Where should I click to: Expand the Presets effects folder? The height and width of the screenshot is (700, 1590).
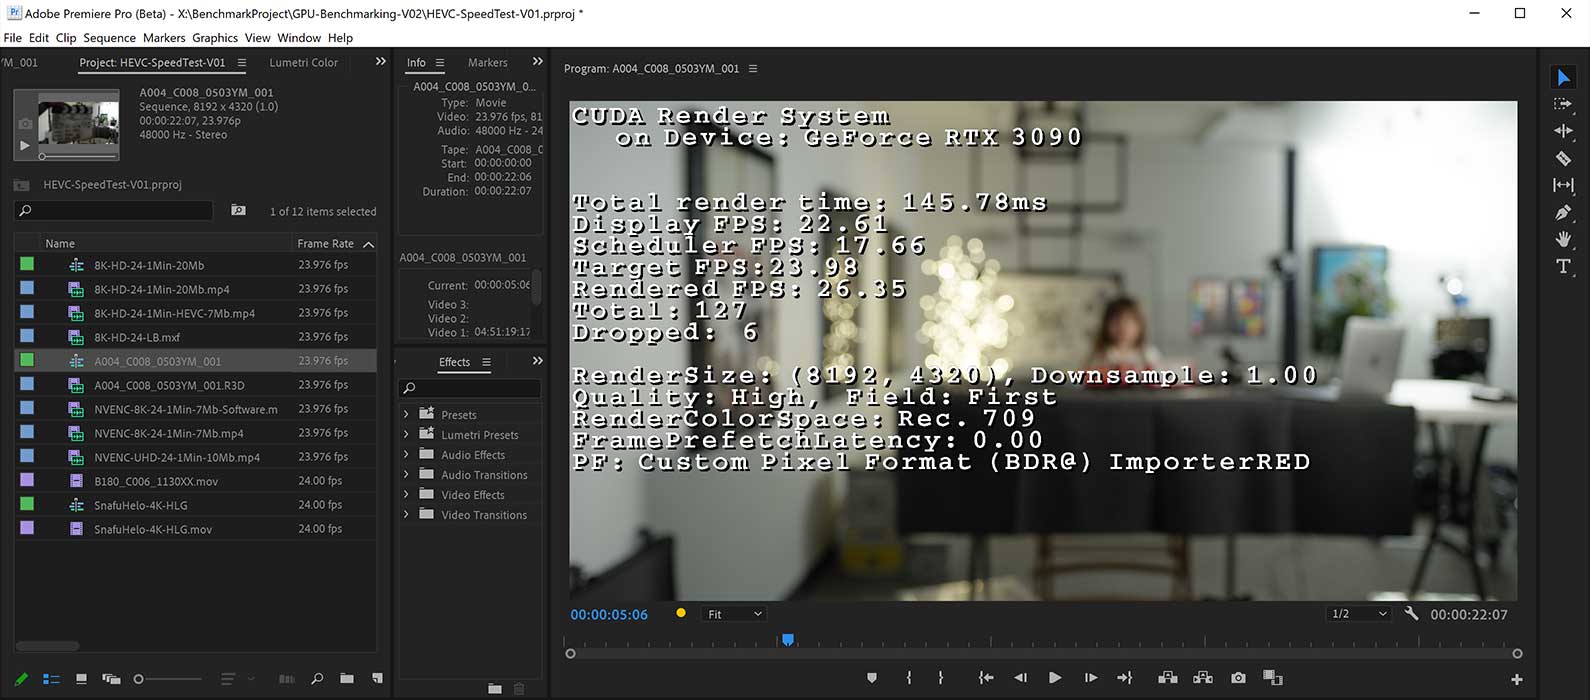pyautogui.click(x=406, y=414)
